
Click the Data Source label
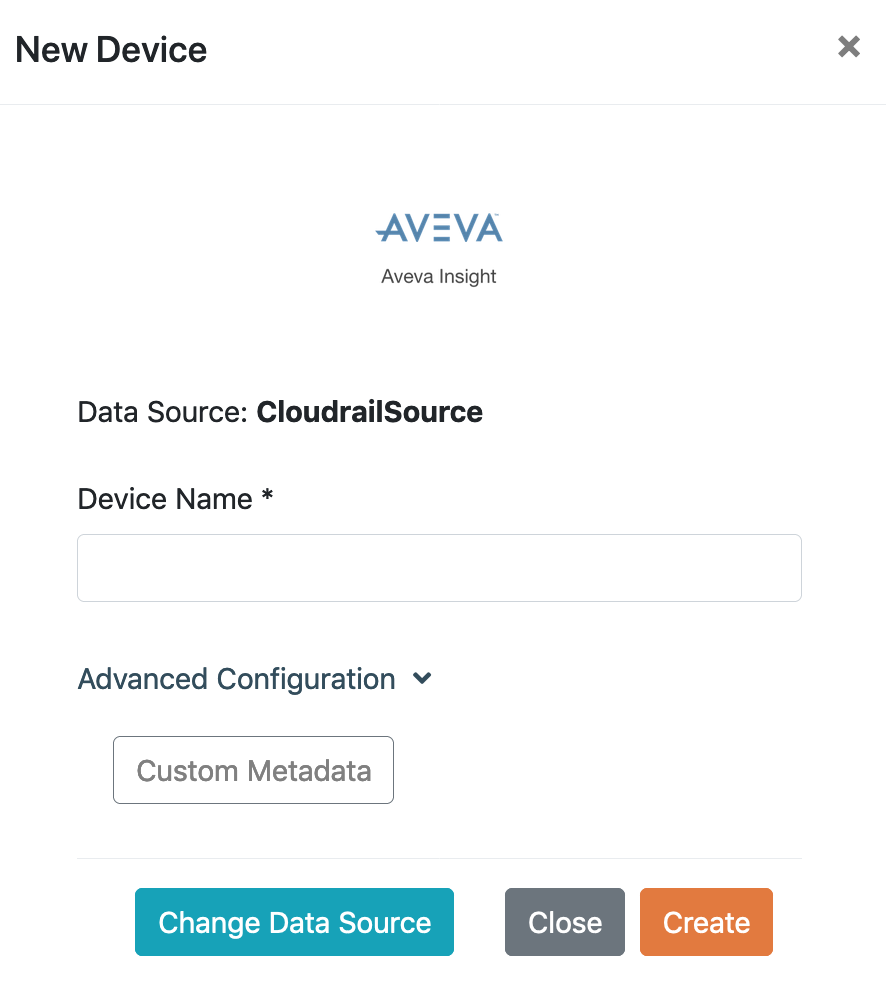[x=163, y=412]
